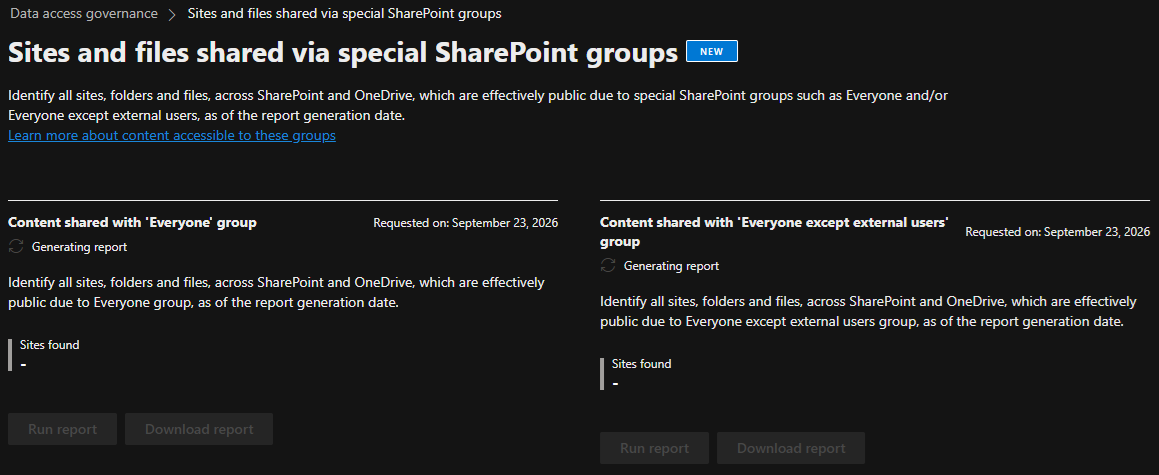Click Download report for 'Everyone' group
This screenshot has height=475, width=1159.
click(199, 429)
